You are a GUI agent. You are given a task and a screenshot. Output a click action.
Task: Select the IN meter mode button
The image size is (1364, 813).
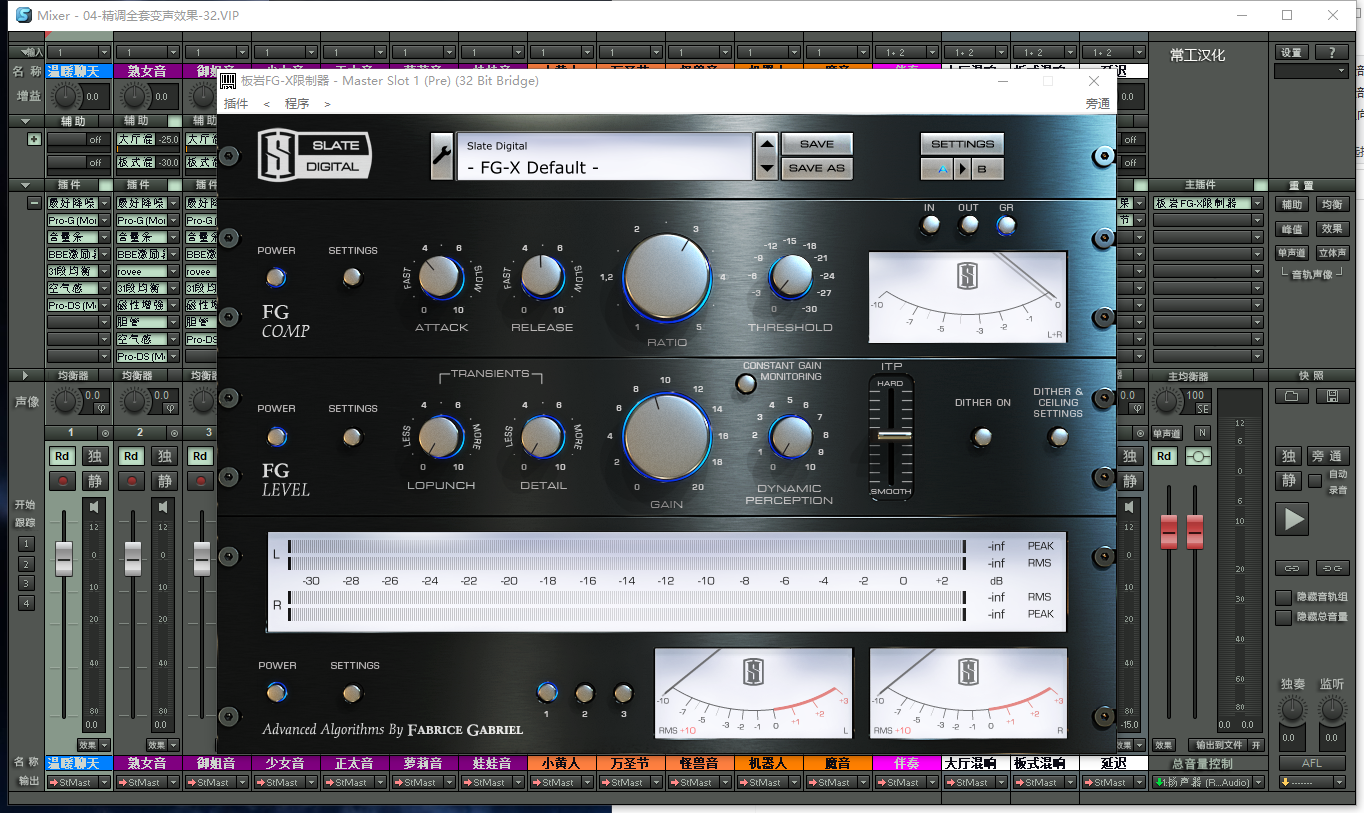(930, 226)
